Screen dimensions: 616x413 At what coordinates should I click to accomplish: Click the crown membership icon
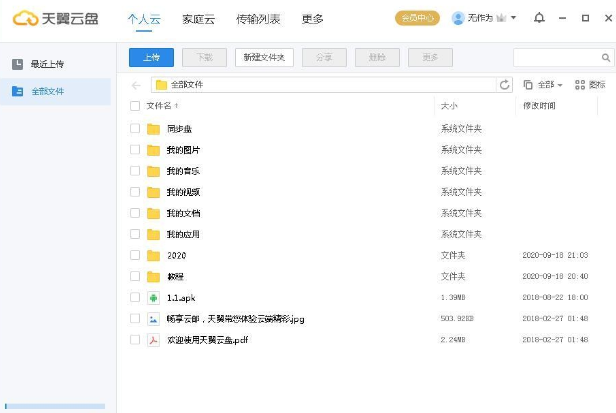pos(501,18)
